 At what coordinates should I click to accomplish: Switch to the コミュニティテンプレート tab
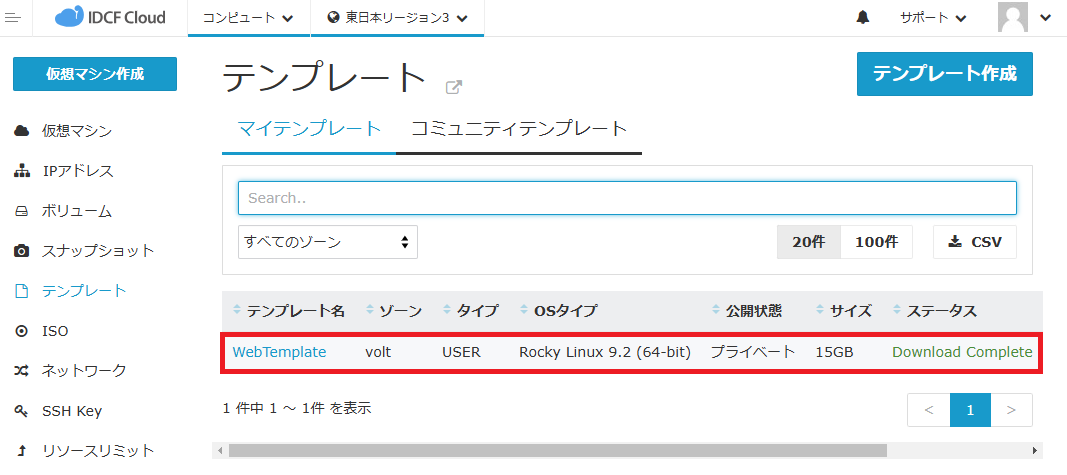click(x=518, y=128)
